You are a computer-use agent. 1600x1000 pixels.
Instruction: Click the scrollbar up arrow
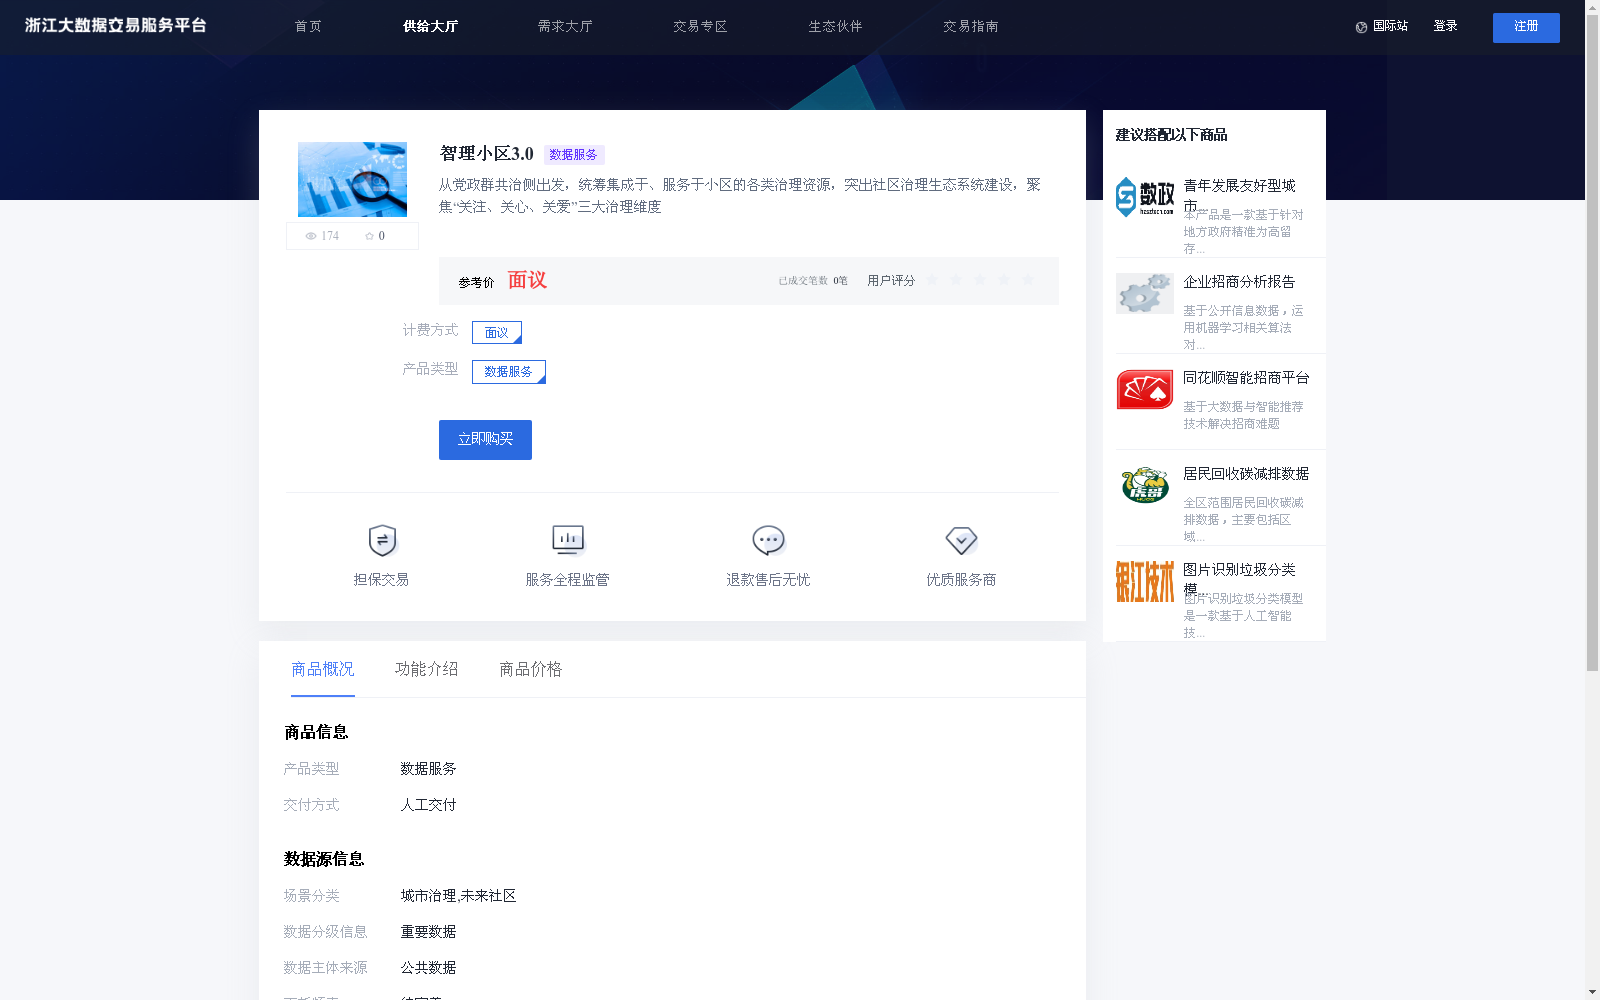(x=1592, y=6)
